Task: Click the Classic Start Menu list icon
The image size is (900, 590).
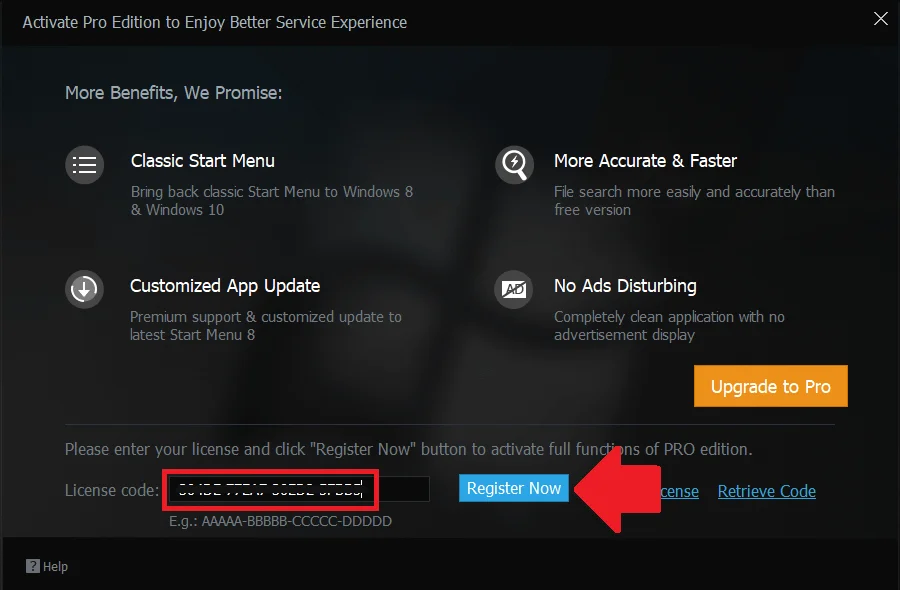Action: [84, 165]
